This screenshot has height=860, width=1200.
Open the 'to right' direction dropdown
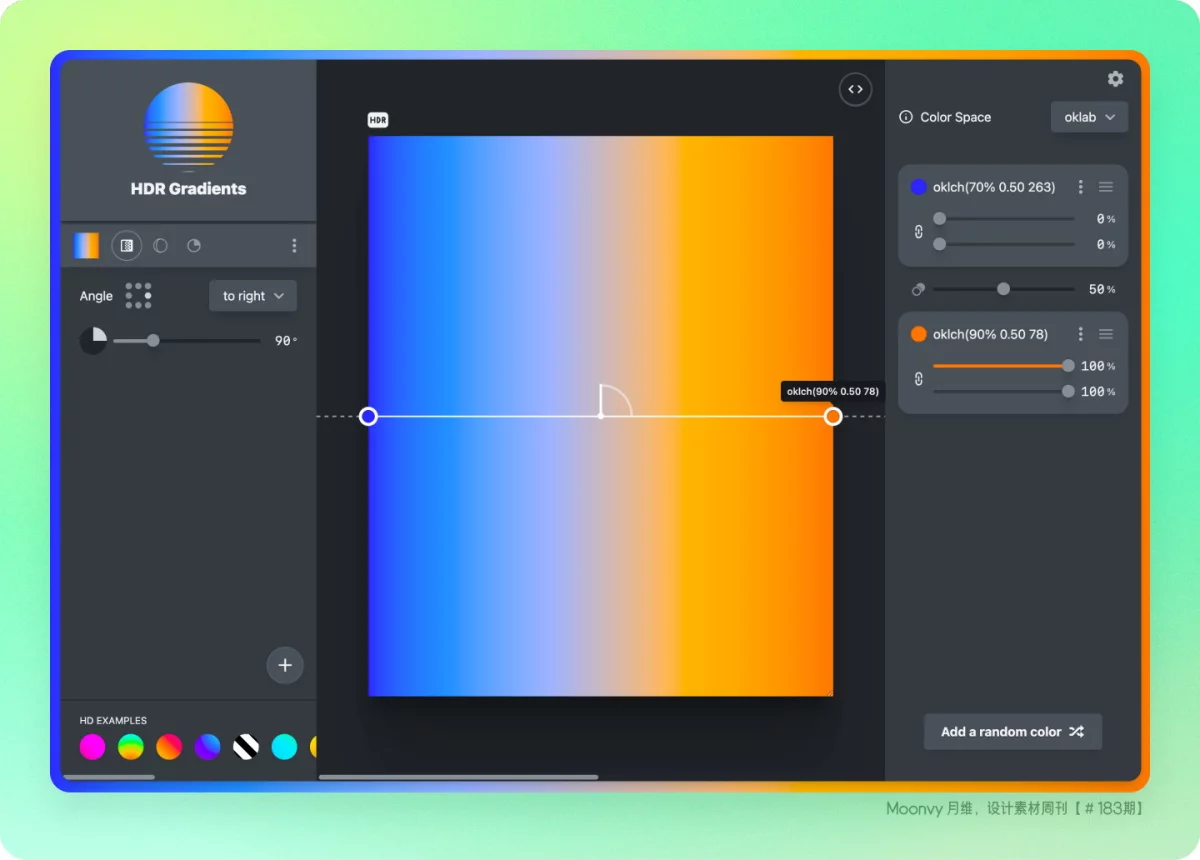point(253,296)
